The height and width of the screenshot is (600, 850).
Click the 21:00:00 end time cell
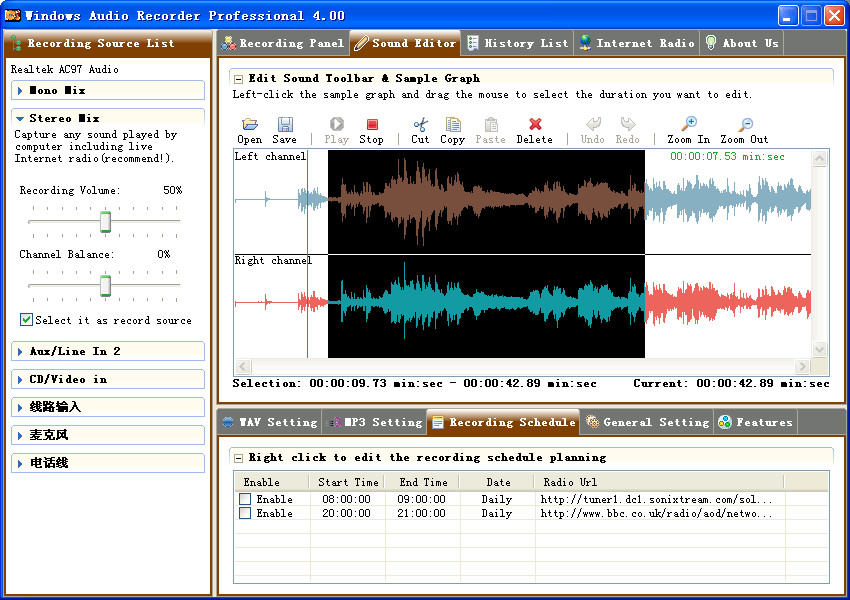tap(421, 513)
